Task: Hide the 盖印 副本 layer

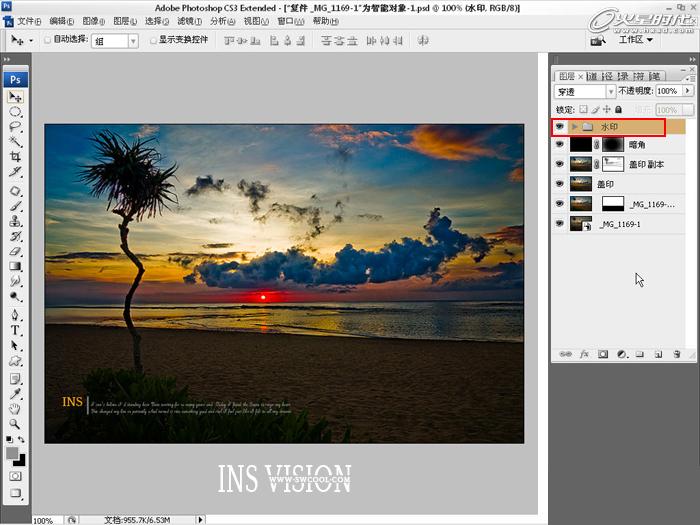Action: coord(559,164)
